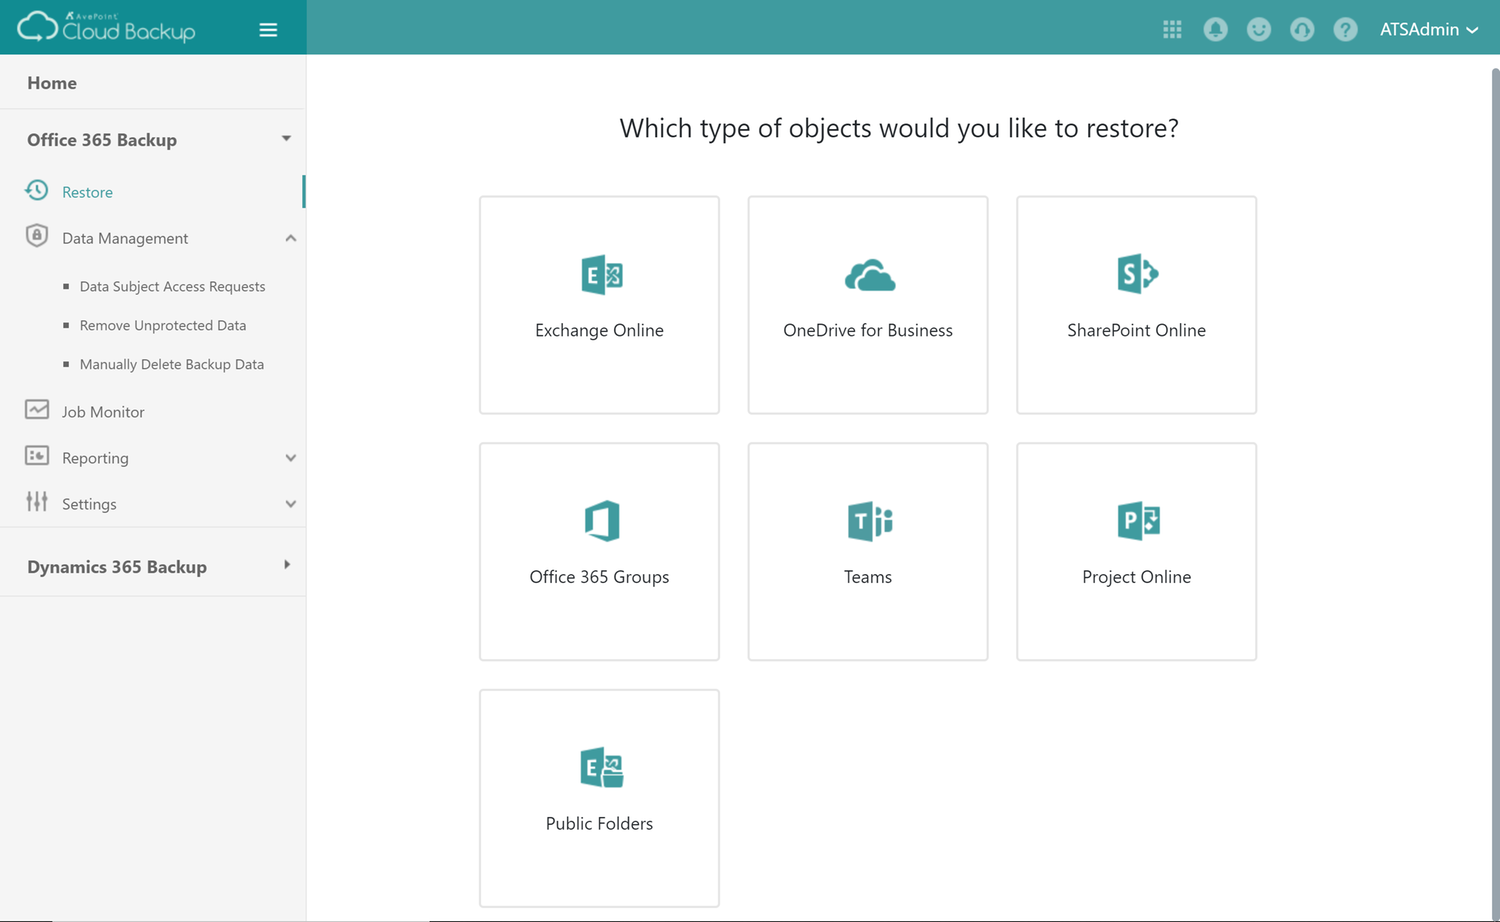Collapse the sidebar with the hamburger menu
The height and width of the screenshot is (922, 1500).
click(268, 29)
